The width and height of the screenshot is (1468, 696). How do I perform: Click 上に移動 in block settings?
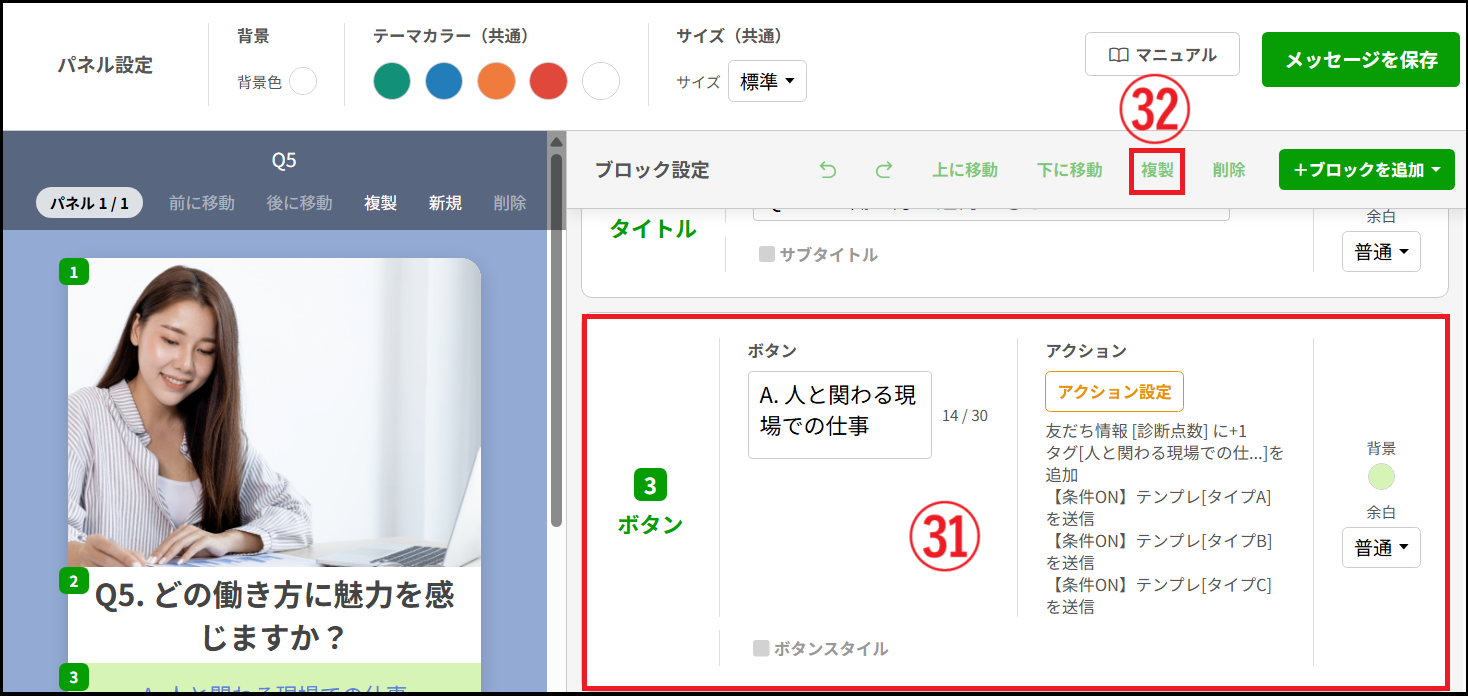click(965, 170)
